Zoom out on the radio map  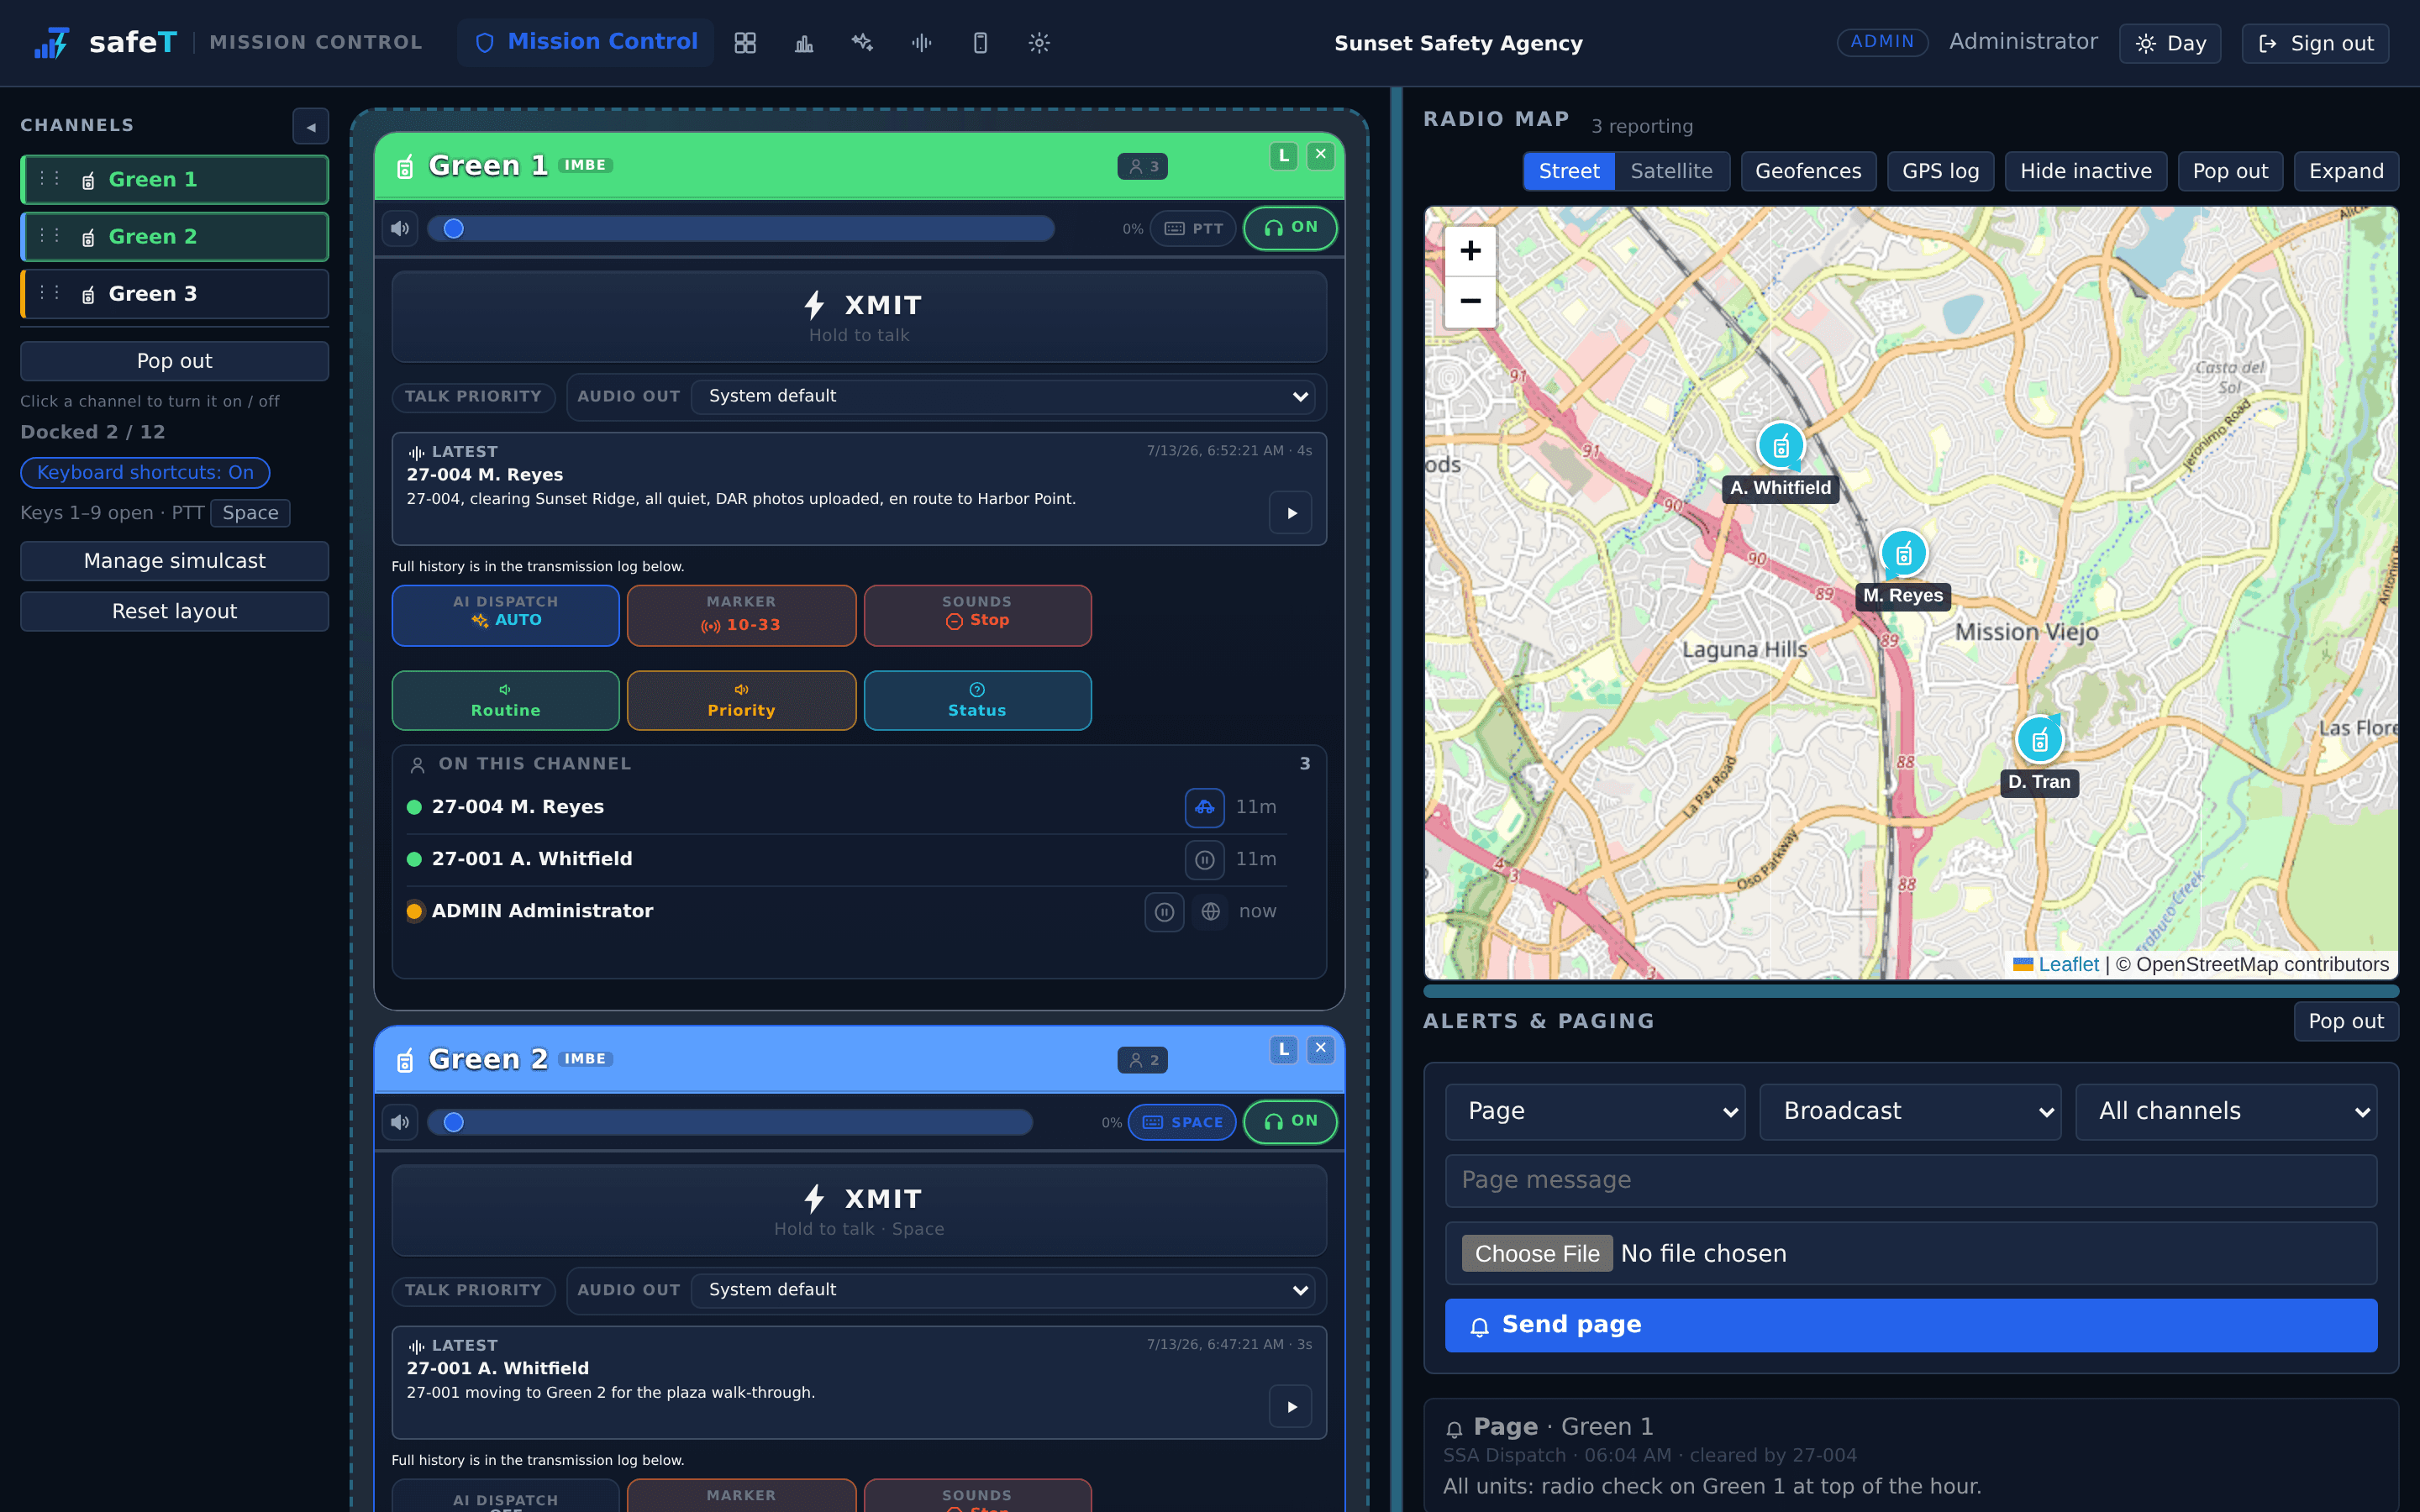(1470, 302)
